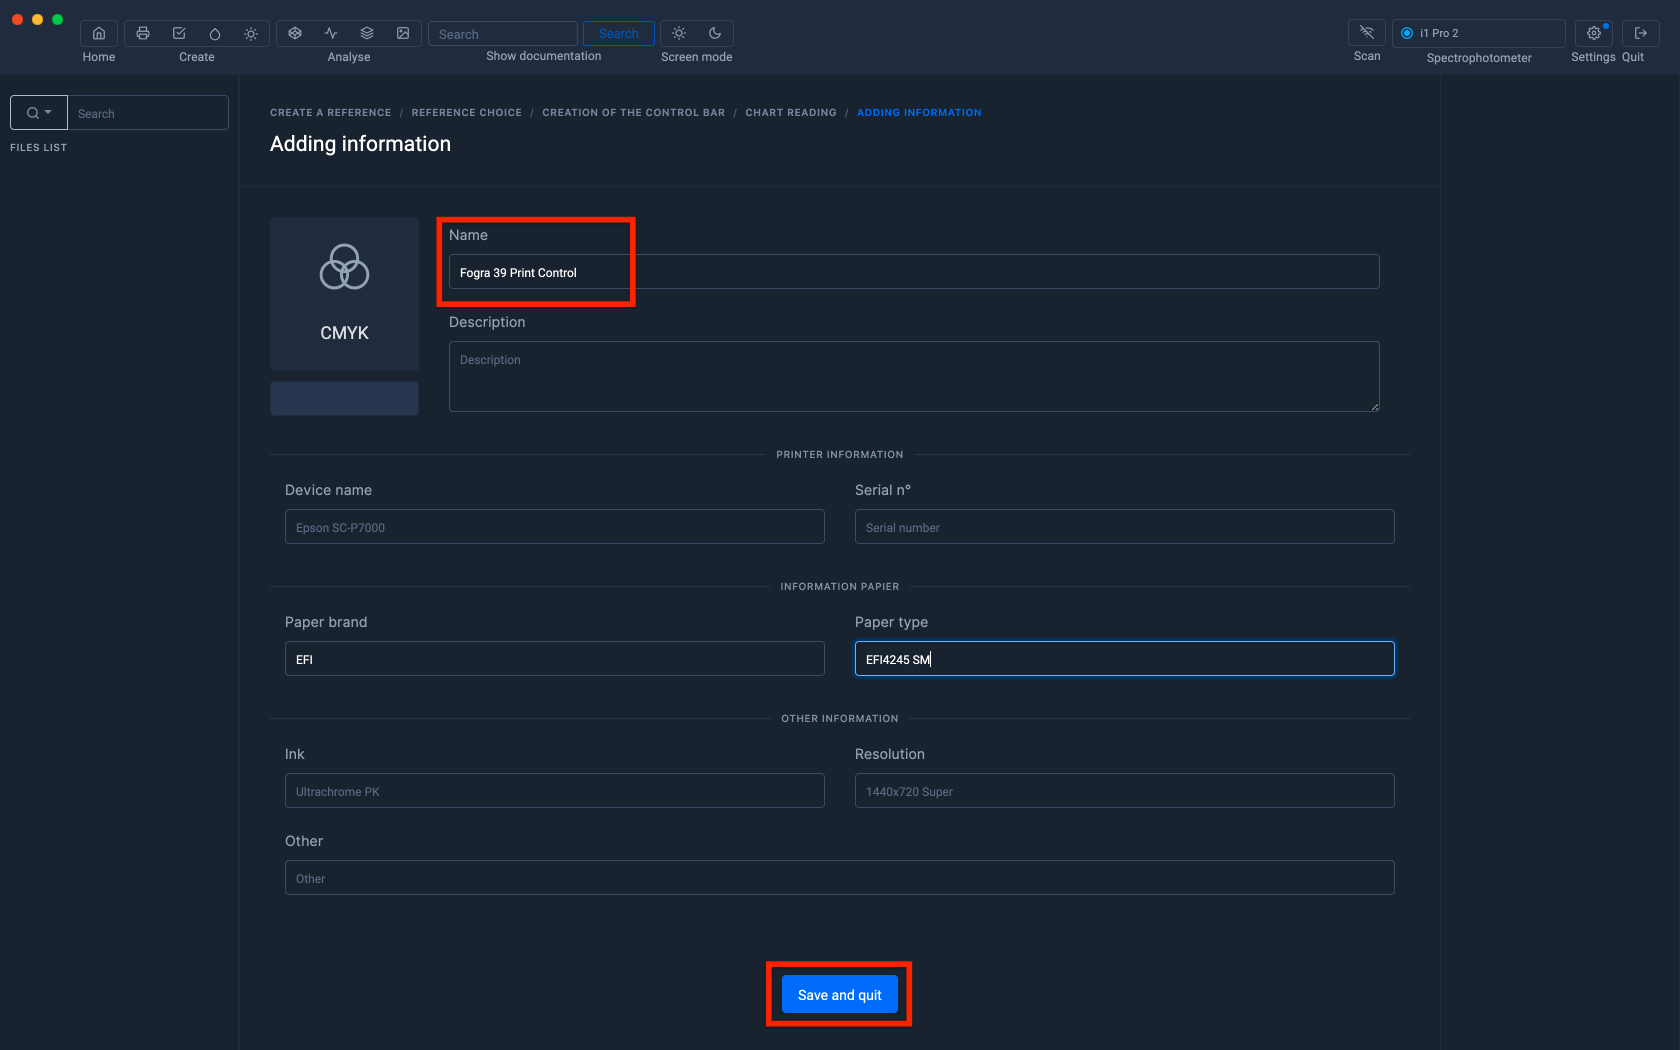Click the 'INFORMATION PAPIER' section heading
The width and height of the screenshot is (1680, 1050).
840,587
